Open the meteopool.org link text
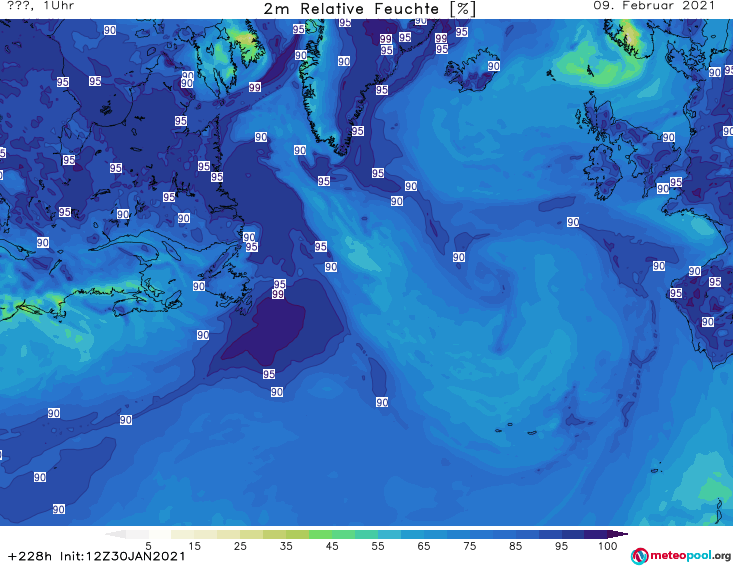Screen dimensions: 733x566 click(x=690, y=556)
